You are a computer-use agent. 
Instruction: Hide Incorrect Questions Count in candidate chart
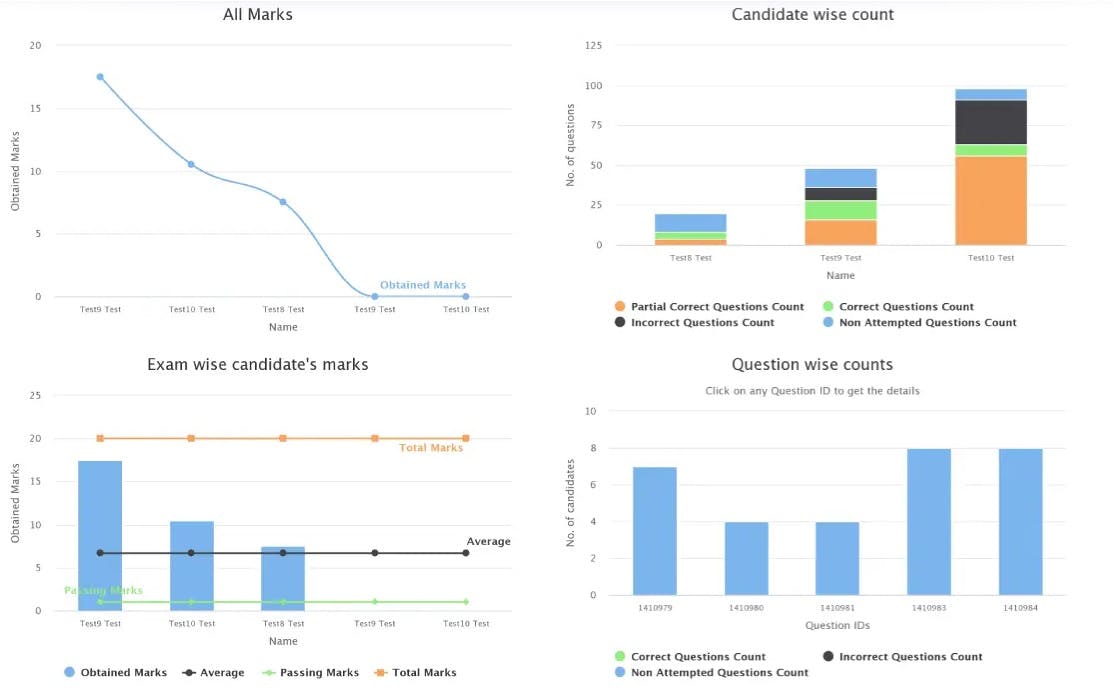(702, 323)
